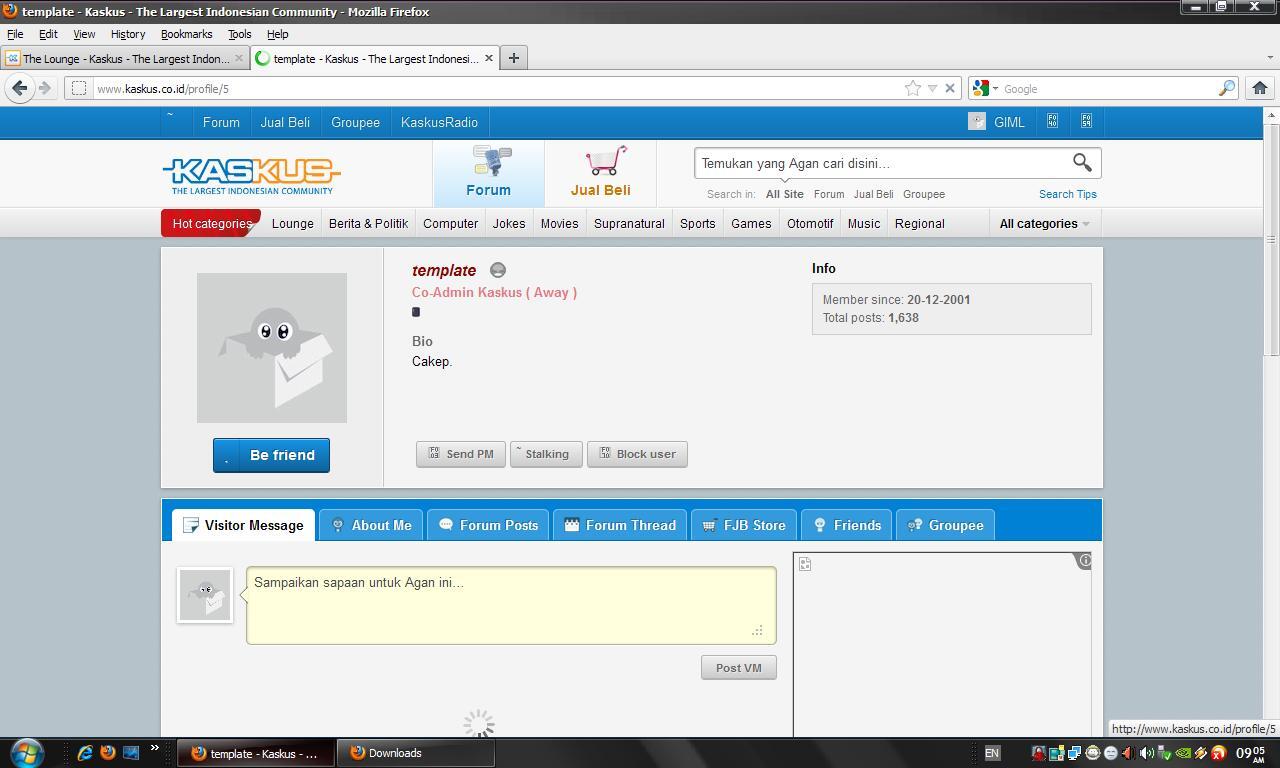The height and width of the screenshot is (768, 1280).
Task: Stop loading the page with the X
Action: pyautogui.click(x=950, y=88)
